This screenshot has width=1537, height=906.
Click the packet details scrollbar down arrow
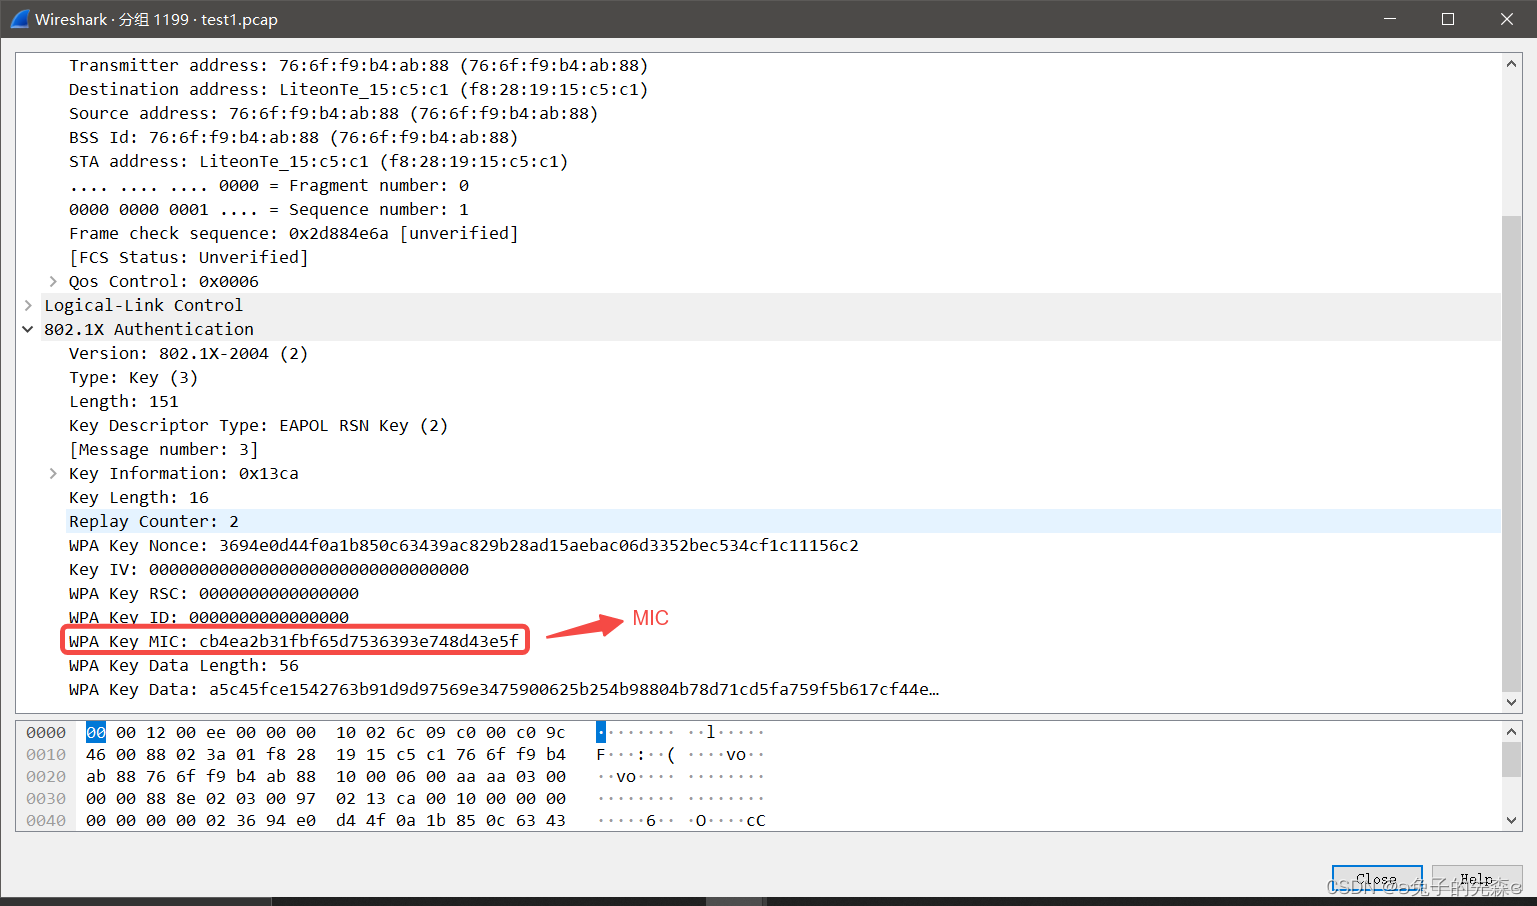pos(1511,702)
